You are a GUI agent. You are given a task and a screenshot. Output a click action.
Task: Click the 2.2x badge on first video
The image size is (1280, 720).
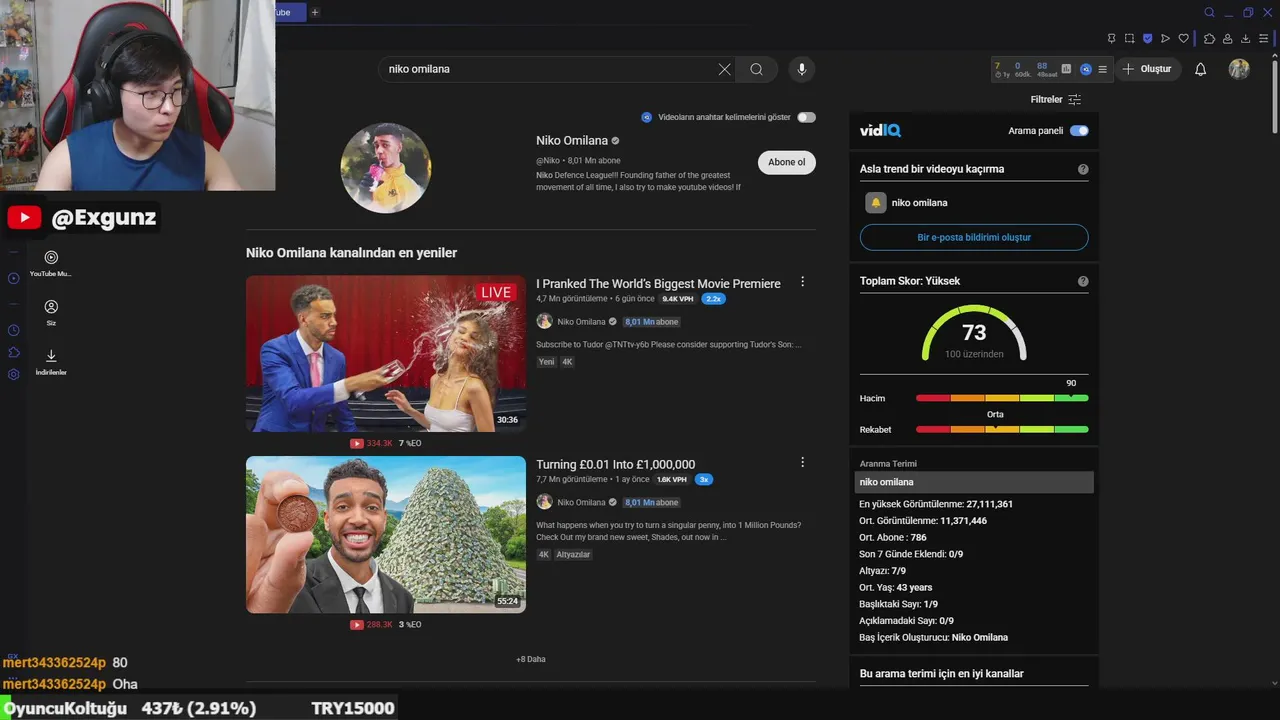713,299
